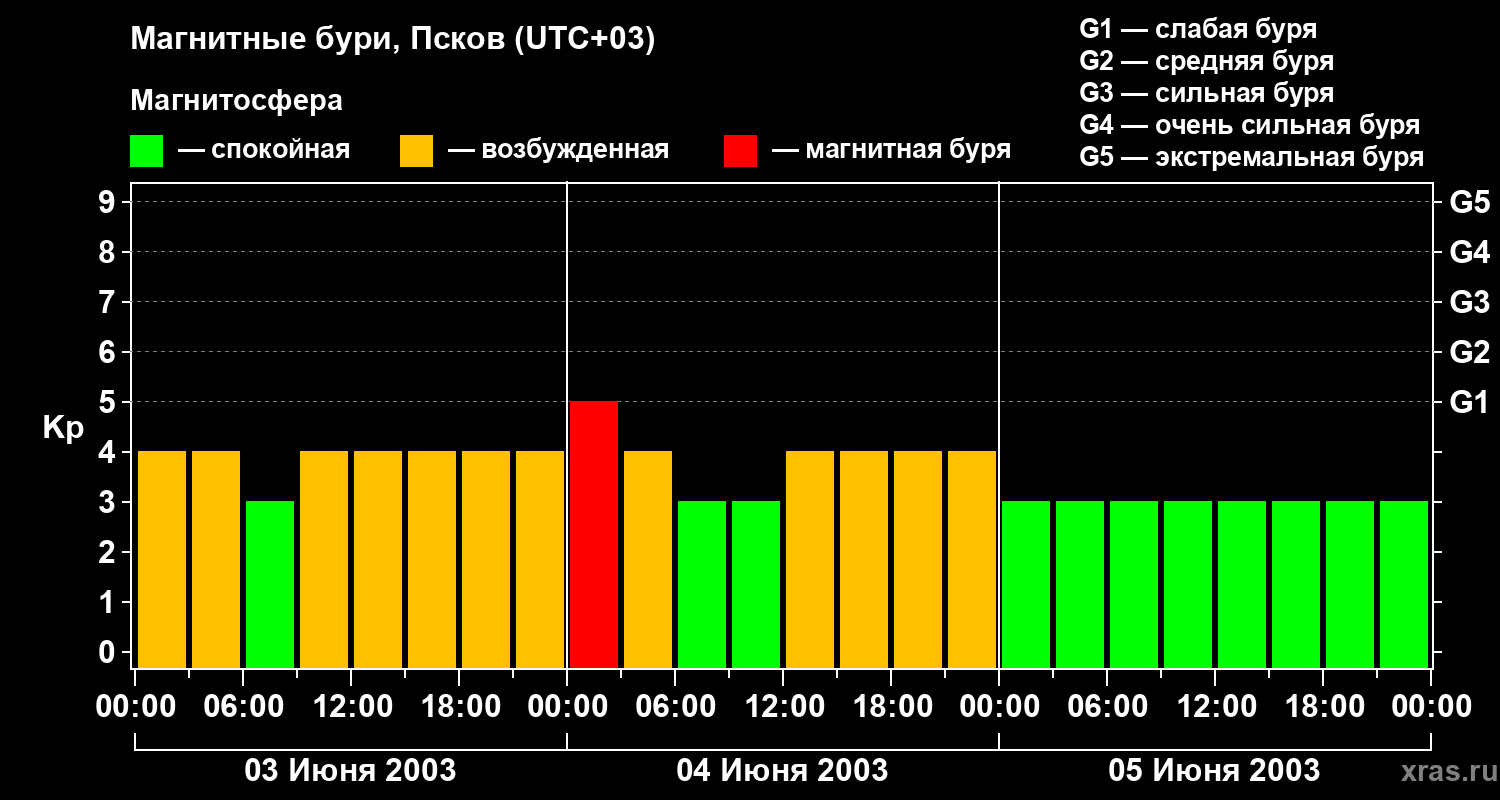Click the '5' value on Kp axis

109,402
